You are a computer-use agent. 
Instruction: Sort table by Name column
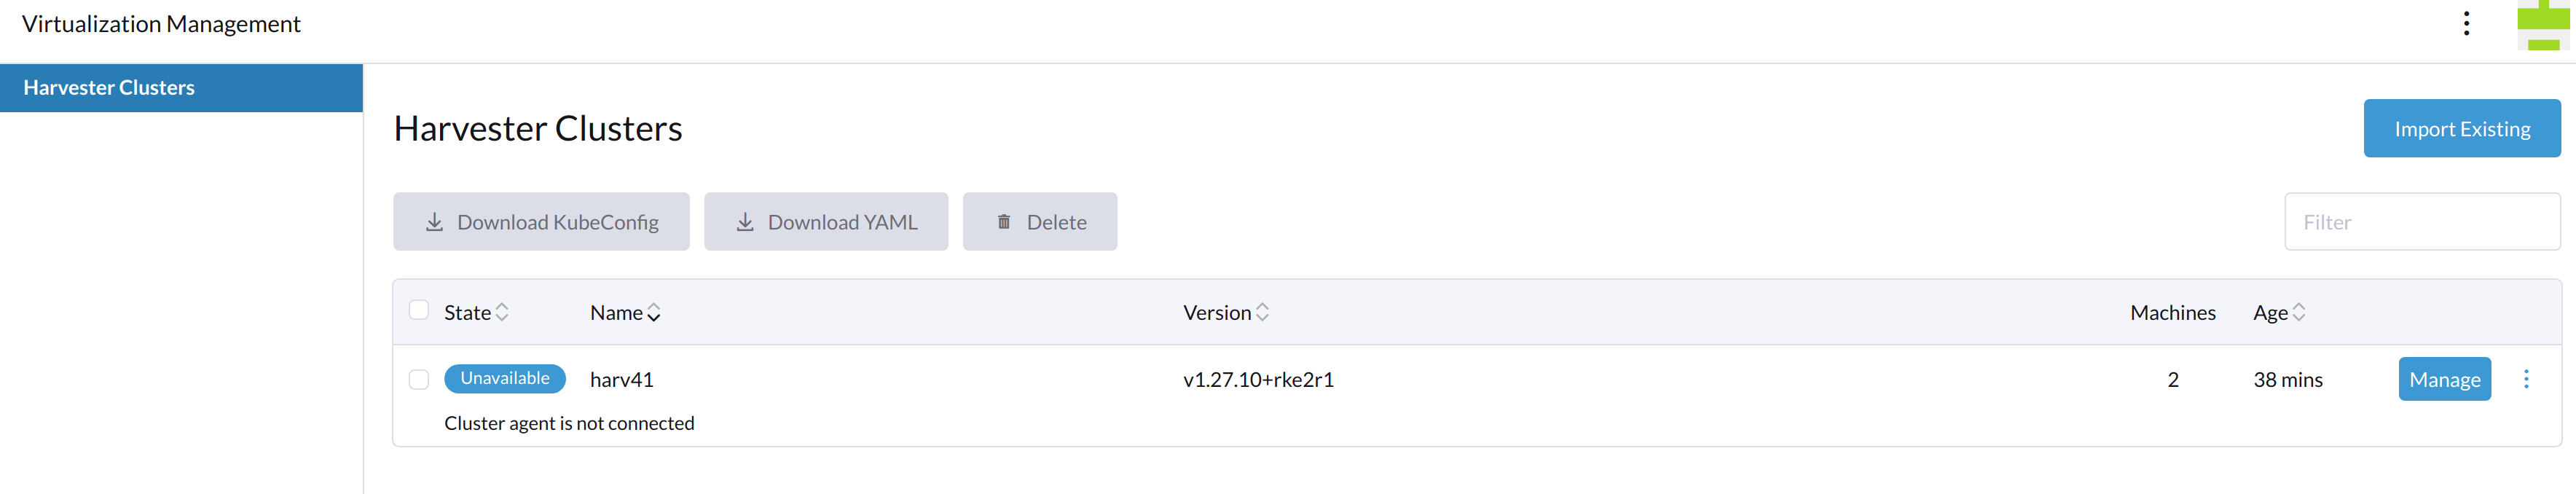tap(625, 312)
